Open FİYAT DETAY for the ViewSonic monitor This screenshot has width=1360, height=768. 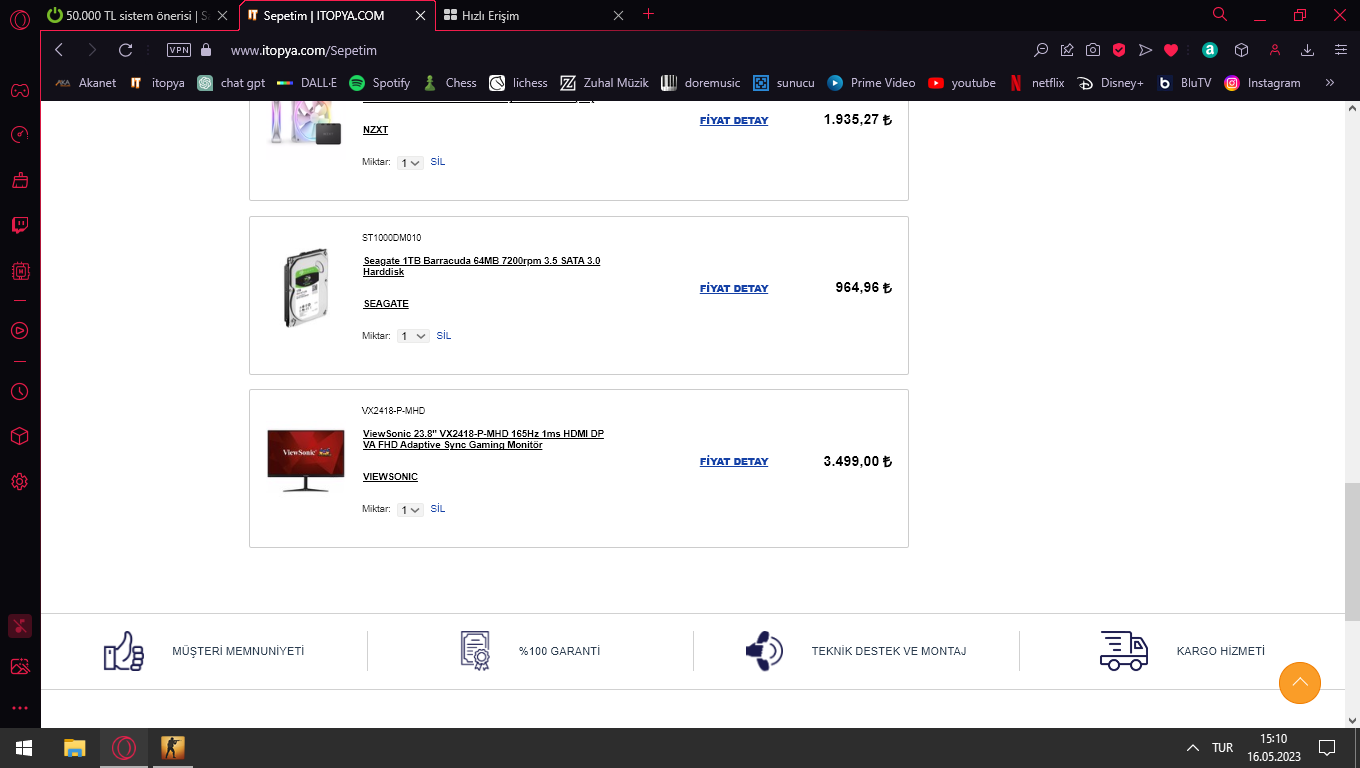(x=734, y=461)
